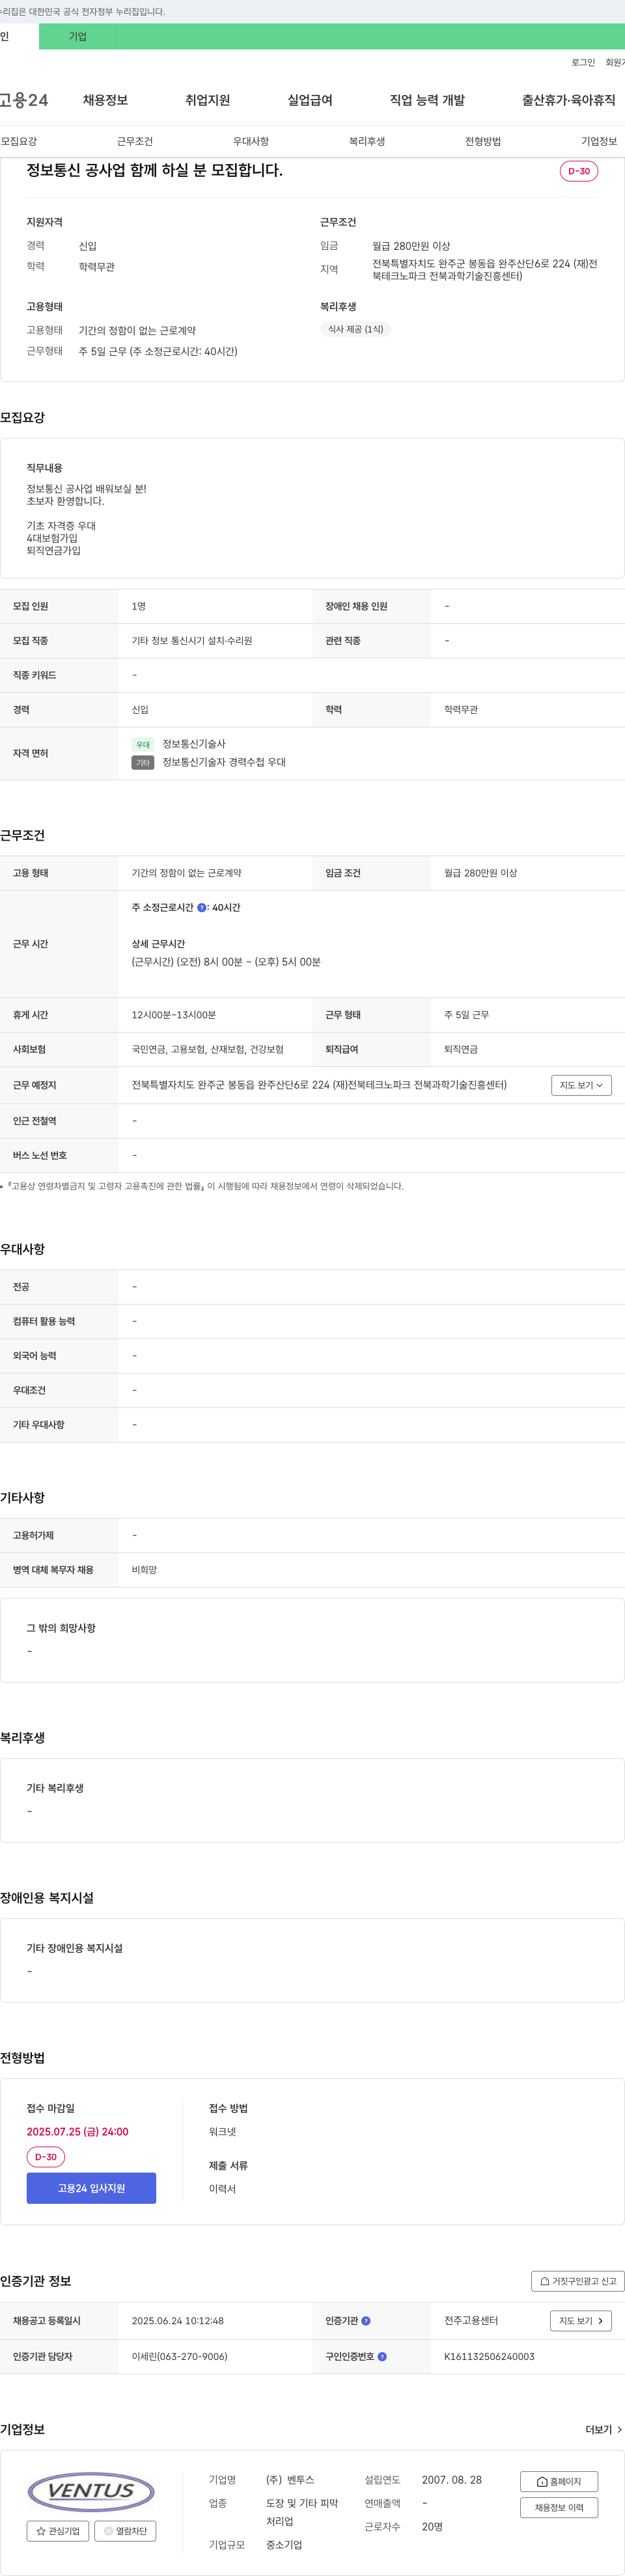Select 정보통신기술자 경력수첩 우대 text
Image resolution: width=625 pixels, height=2576 pixels.
(224, 762)
